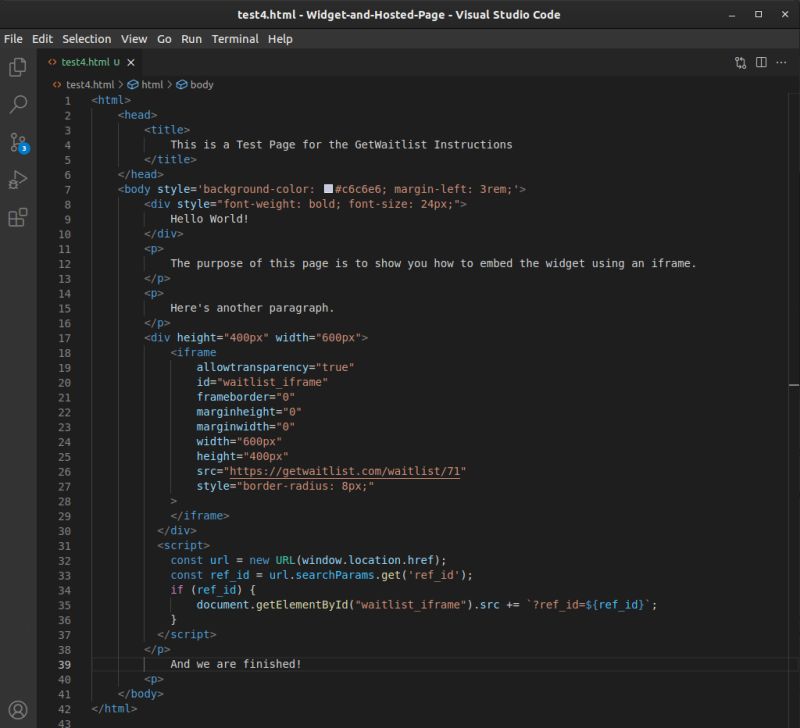Viewport: 800px width, 728px height.
Task: Click the html breadcrumb segment
Action: click(x=152, y=85)
